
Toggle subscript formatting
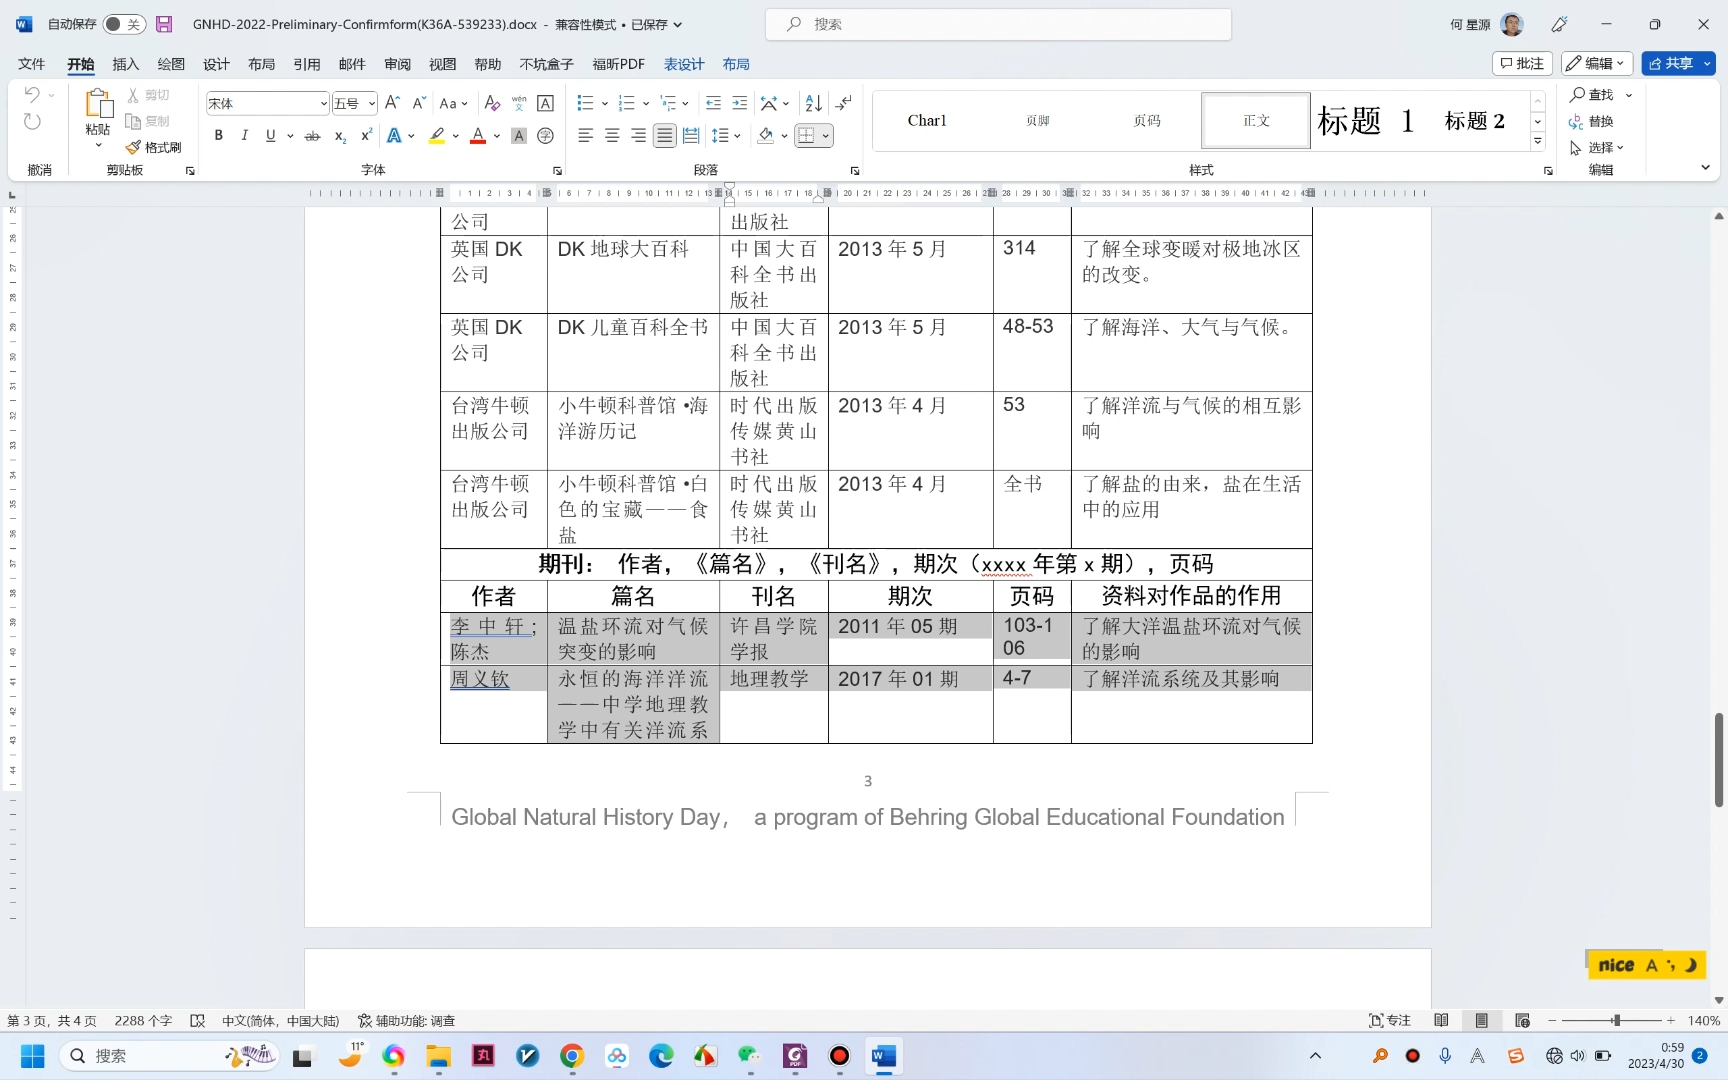point(340,135)
